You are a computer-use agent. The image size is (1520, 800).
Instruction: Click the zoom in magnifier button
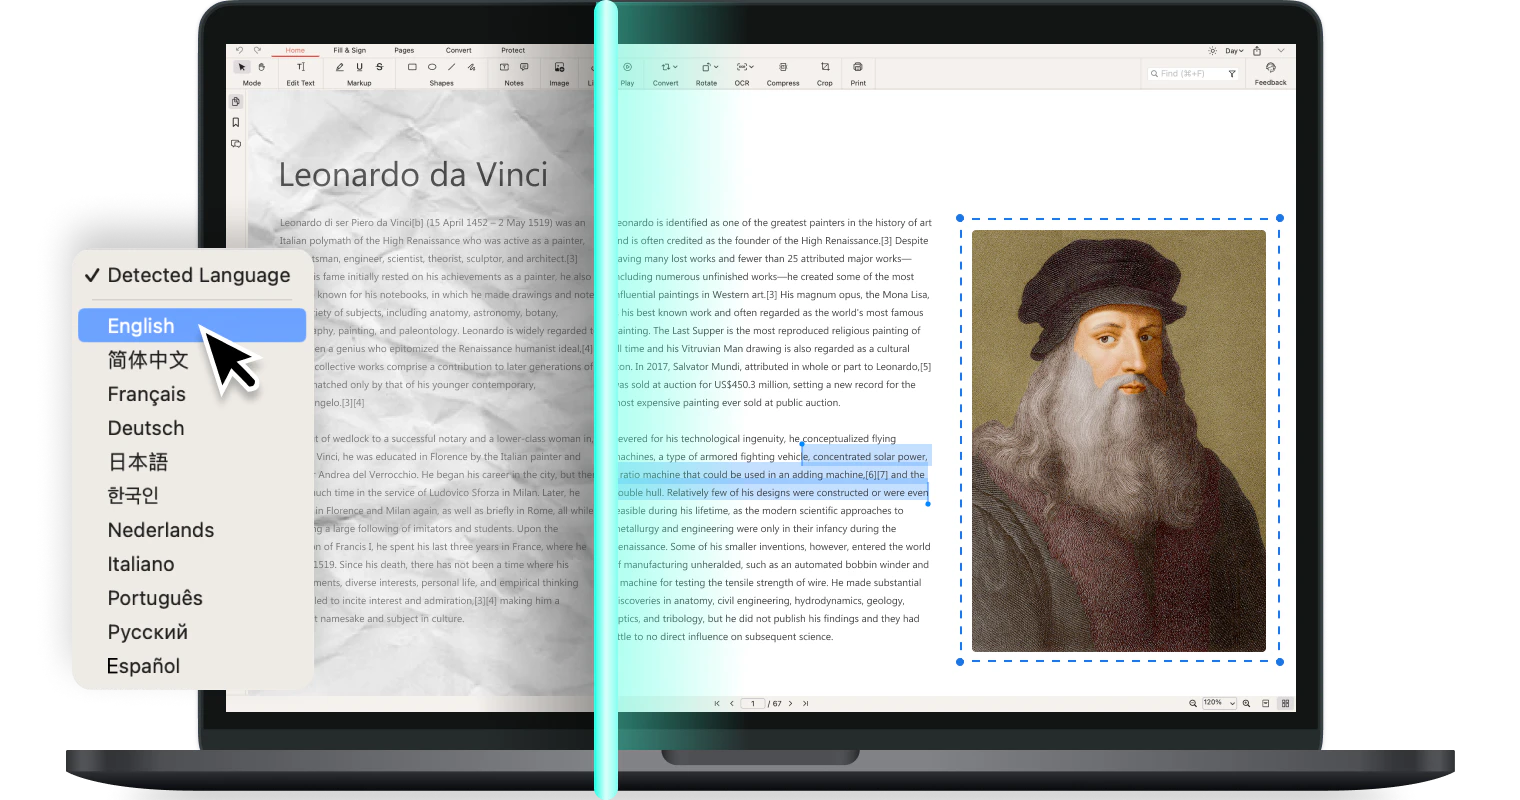(1246, 703)
